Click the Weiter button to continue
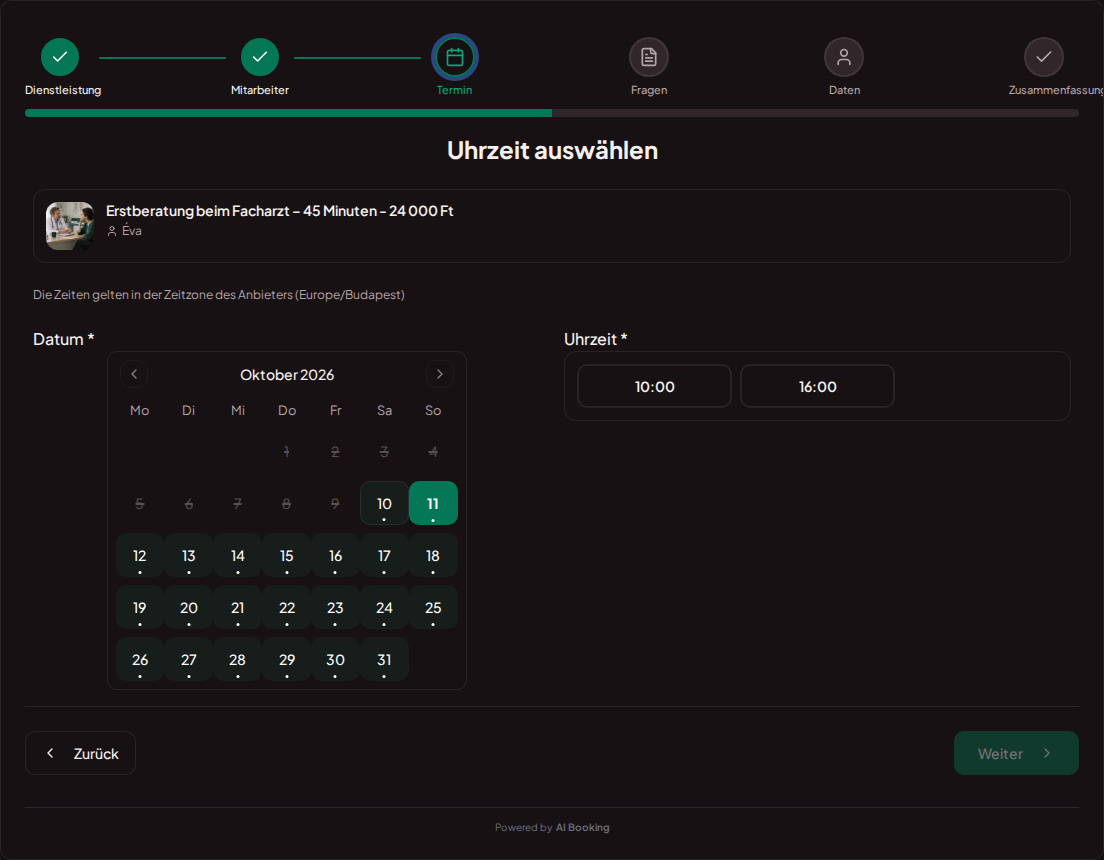The height and width of the screenshot is (860, 1104). click(x=1016, y=753)
